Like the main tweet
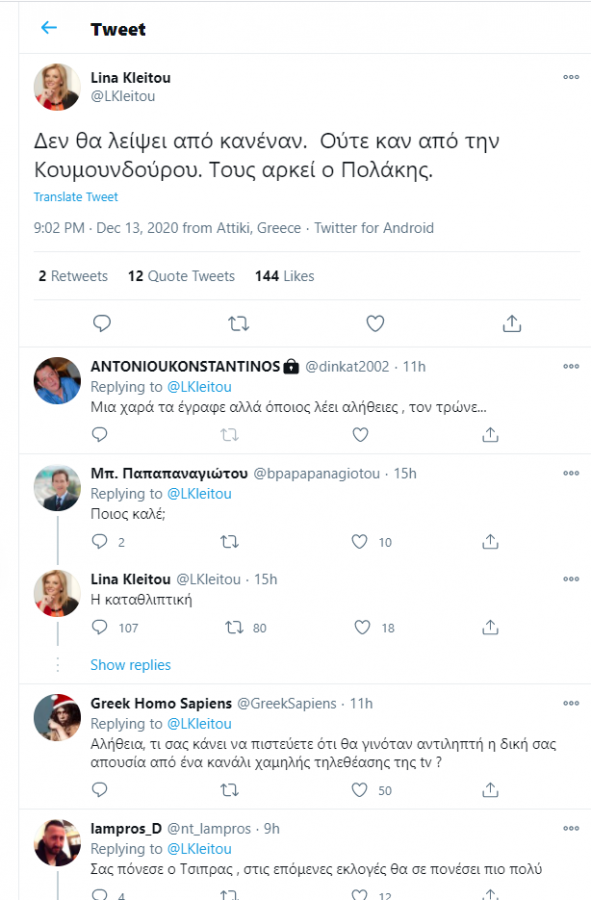The width and height of the screenshot is (591, 900). [x=374, y=322]
